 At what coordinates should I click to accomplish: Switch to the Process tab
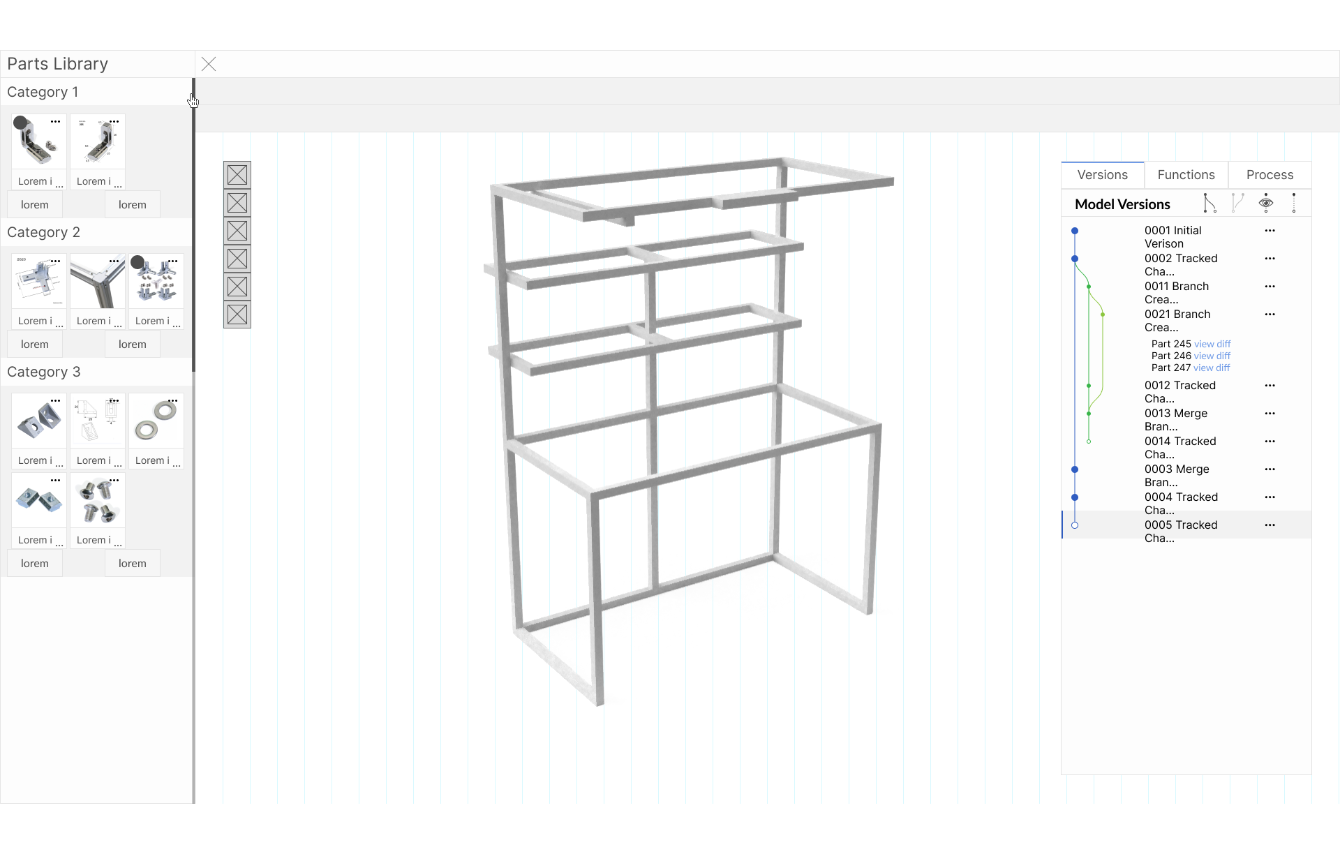[1268, 174]
